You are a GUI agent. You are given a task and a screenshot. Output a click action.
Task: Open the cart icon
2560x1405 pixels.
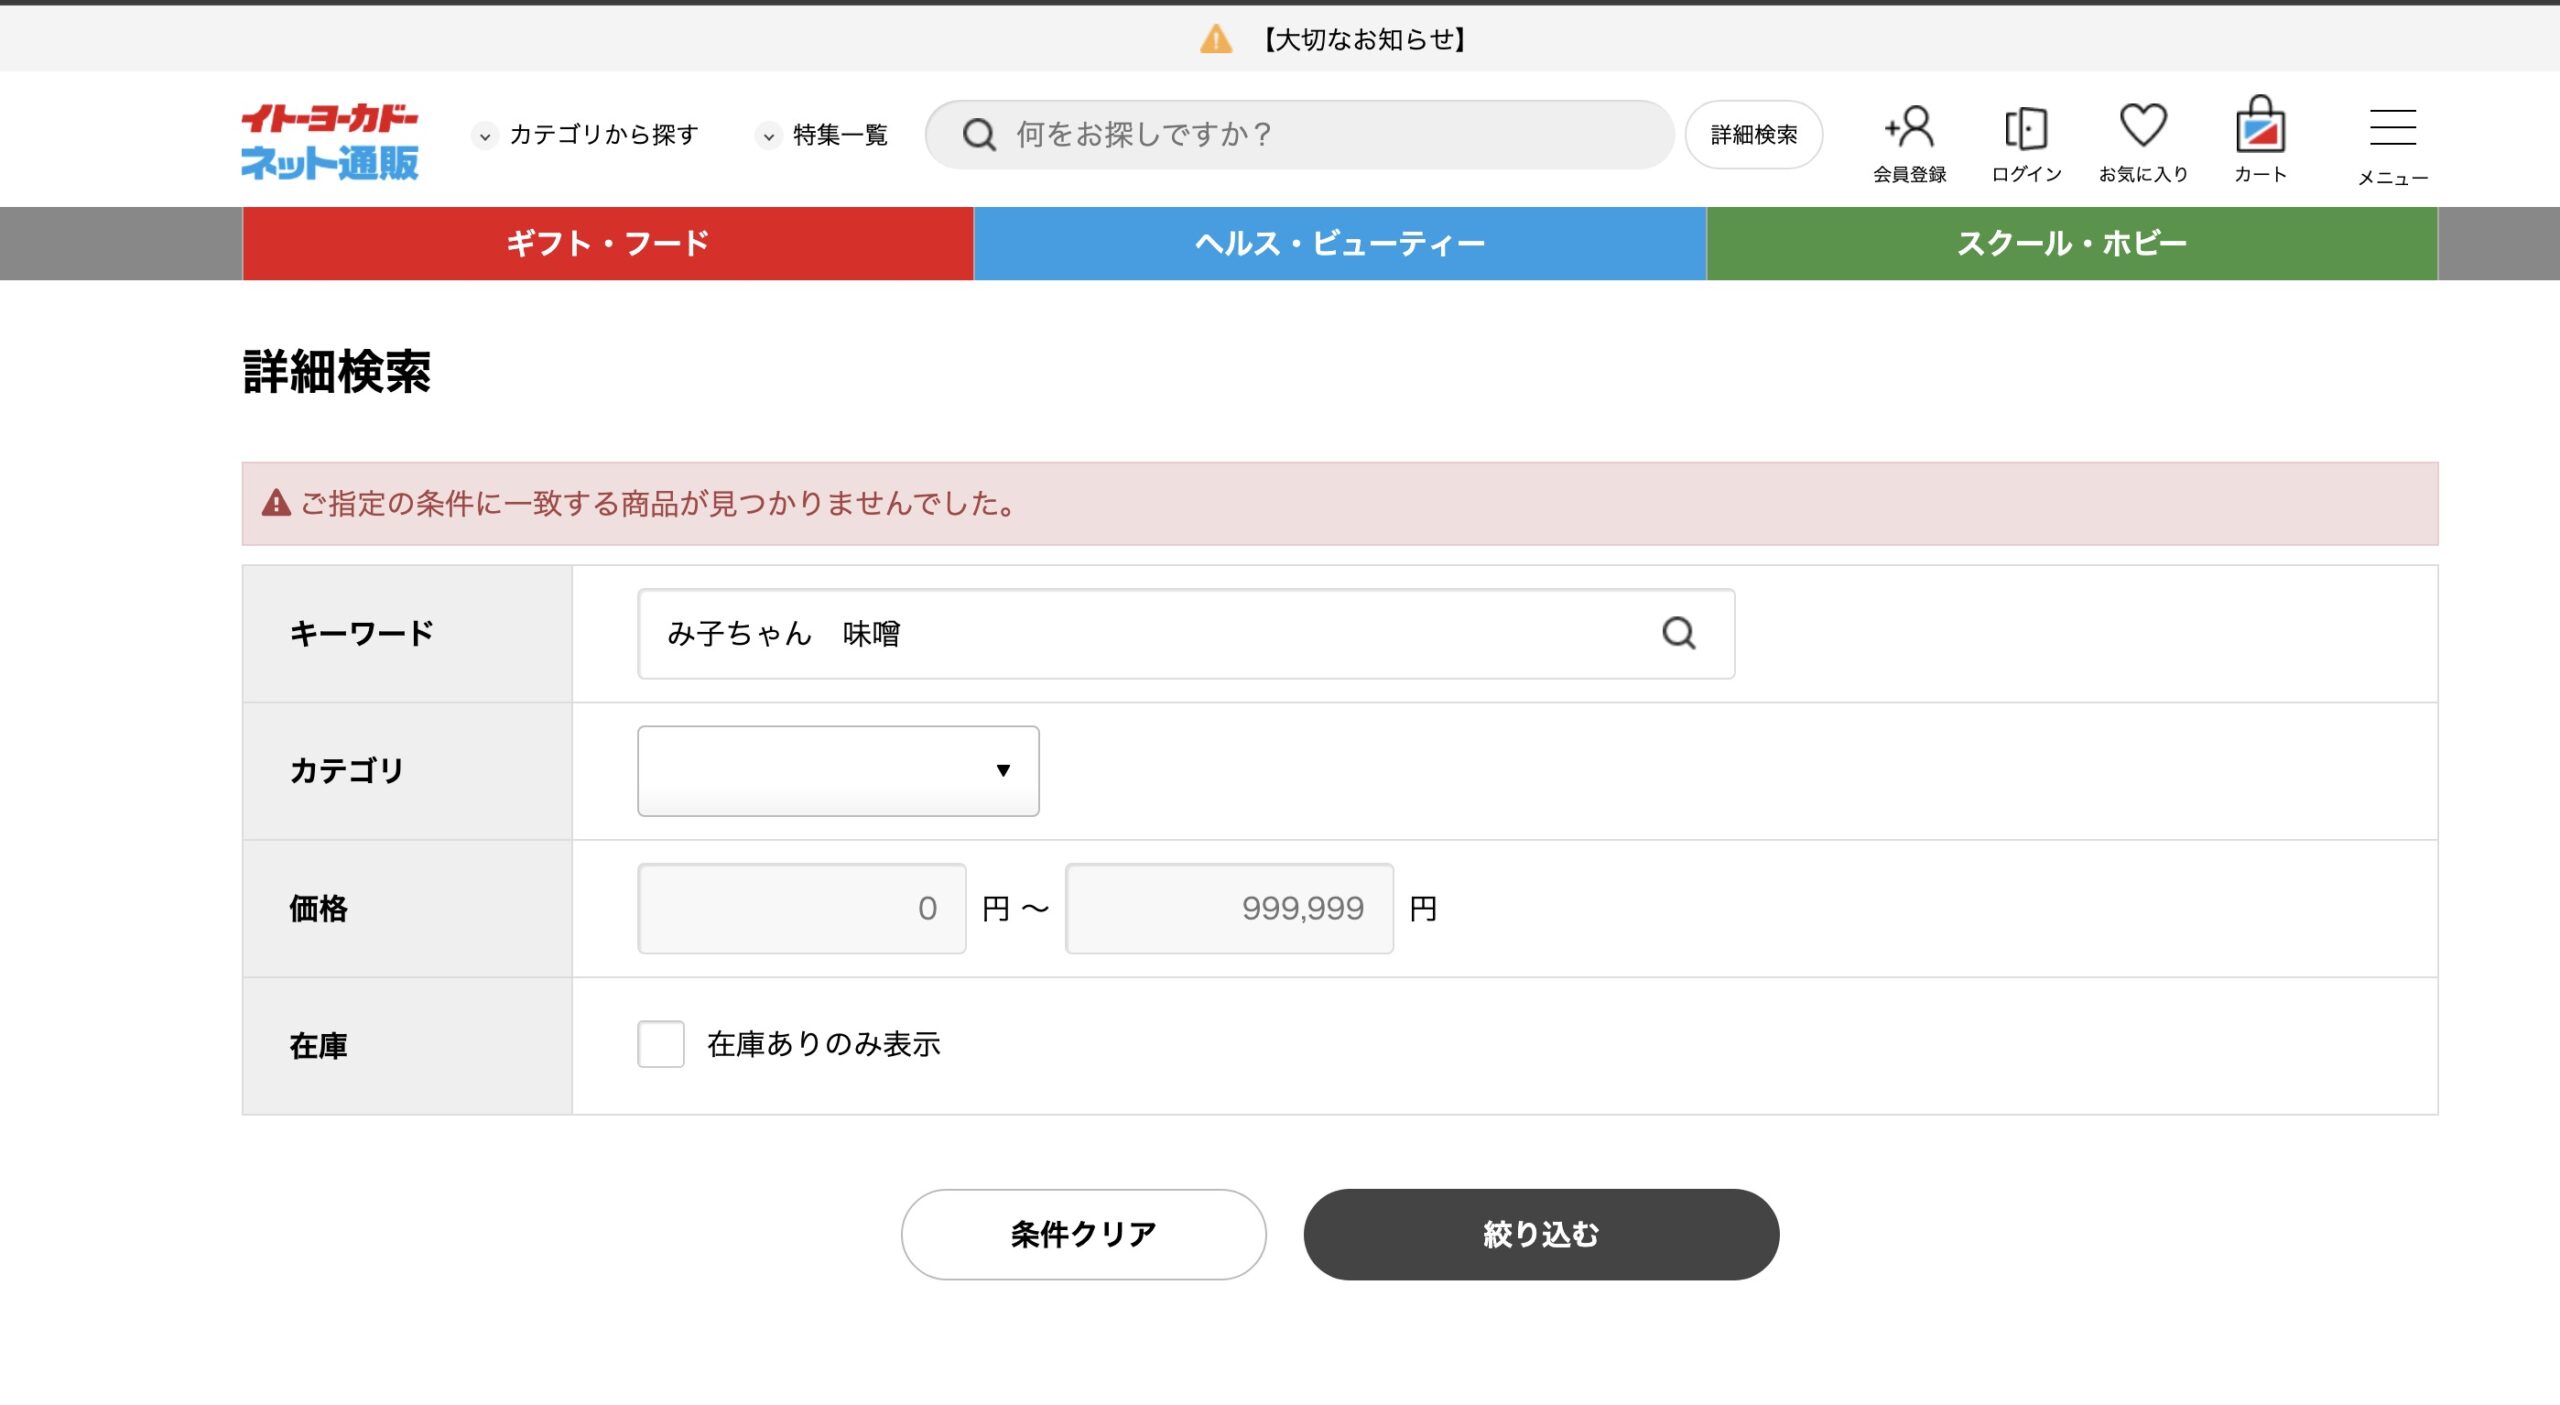(2261, 128)
